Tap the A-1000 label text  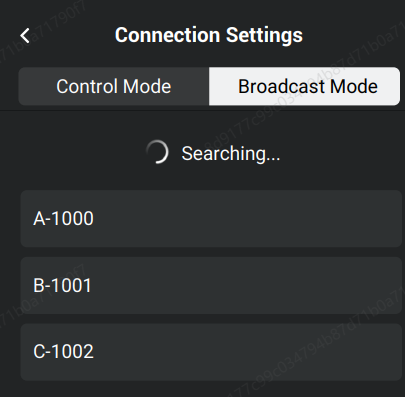click(x=63, y=219)
